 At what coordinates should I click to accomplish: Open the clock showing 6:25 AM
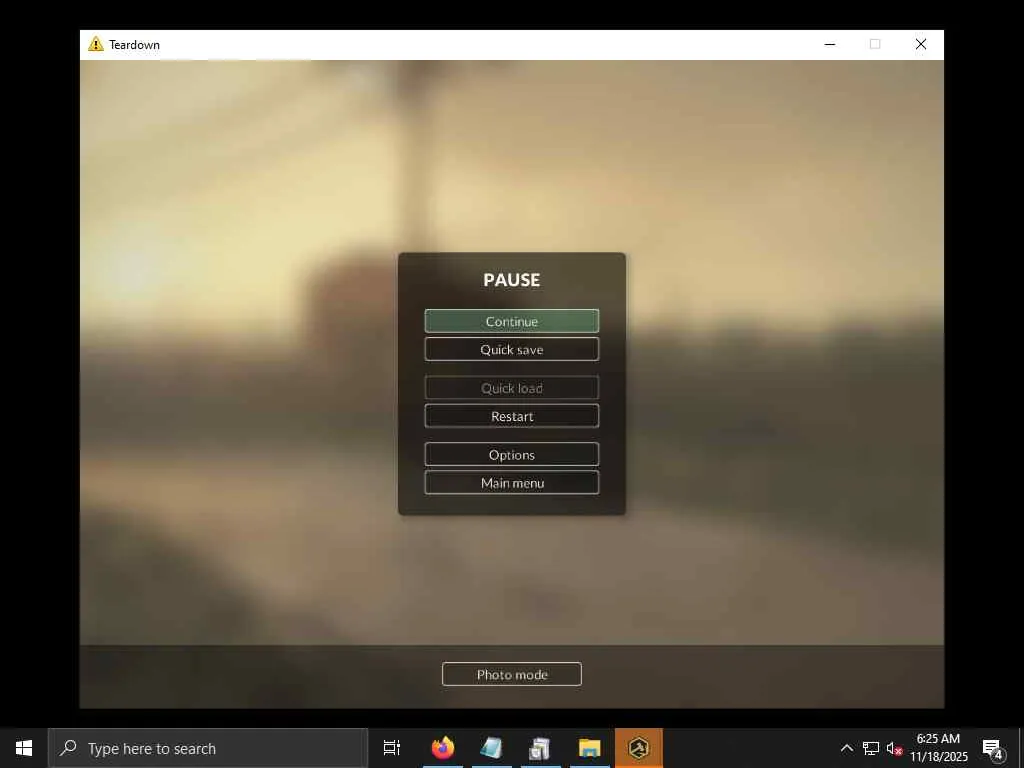pos(938,748)
